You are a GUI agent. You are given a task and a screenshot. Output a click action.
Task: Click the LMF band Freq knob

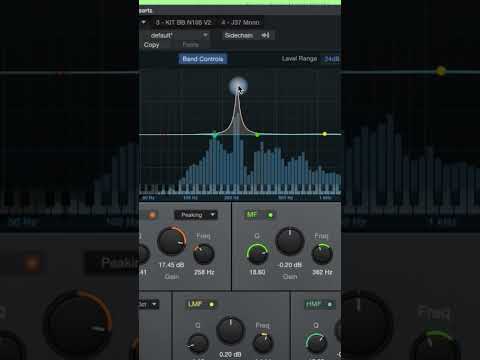(263, 343)
